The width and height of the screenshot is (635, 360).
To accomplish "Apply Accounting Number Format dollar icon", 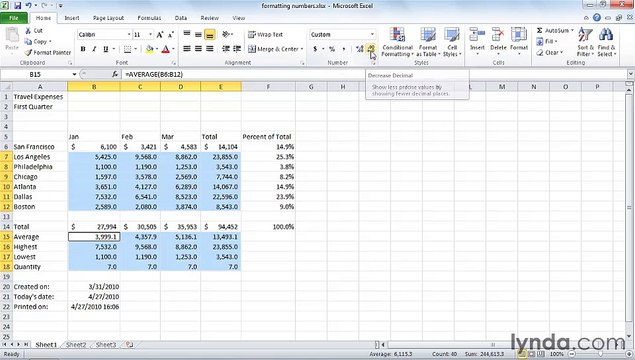I will click(x=315, y=49).
